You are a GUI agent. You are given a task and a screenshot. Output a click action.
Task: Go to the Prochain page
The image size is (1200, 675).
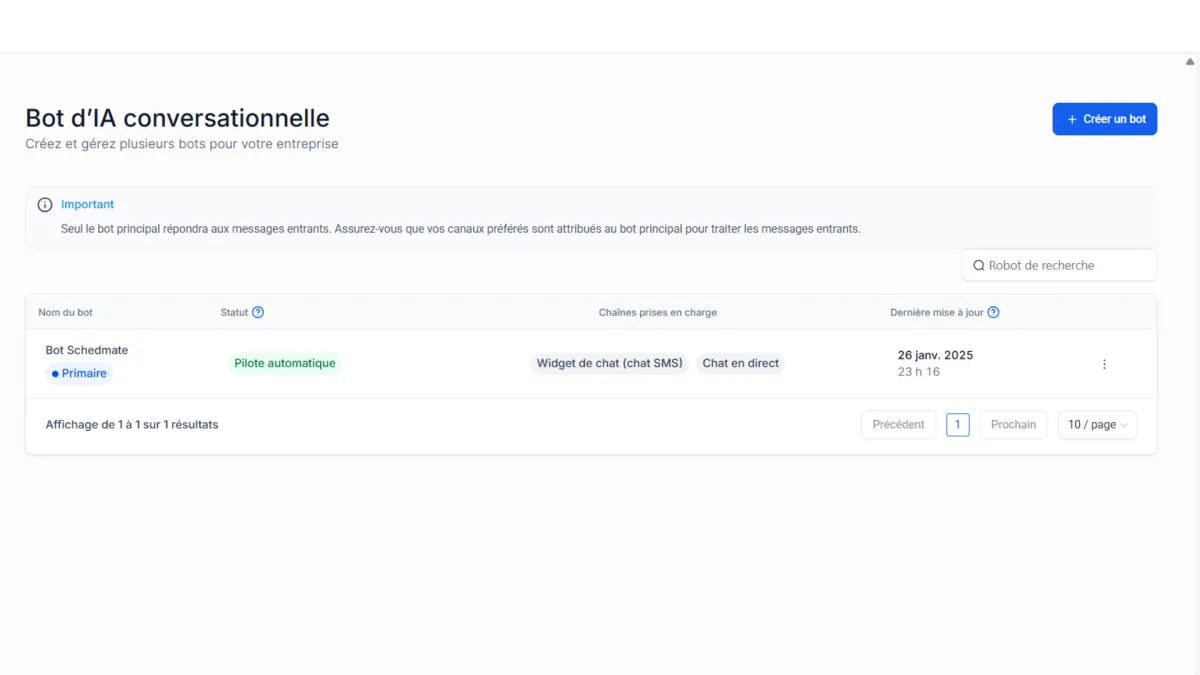pyautogui.click(x=1013, y=425)
